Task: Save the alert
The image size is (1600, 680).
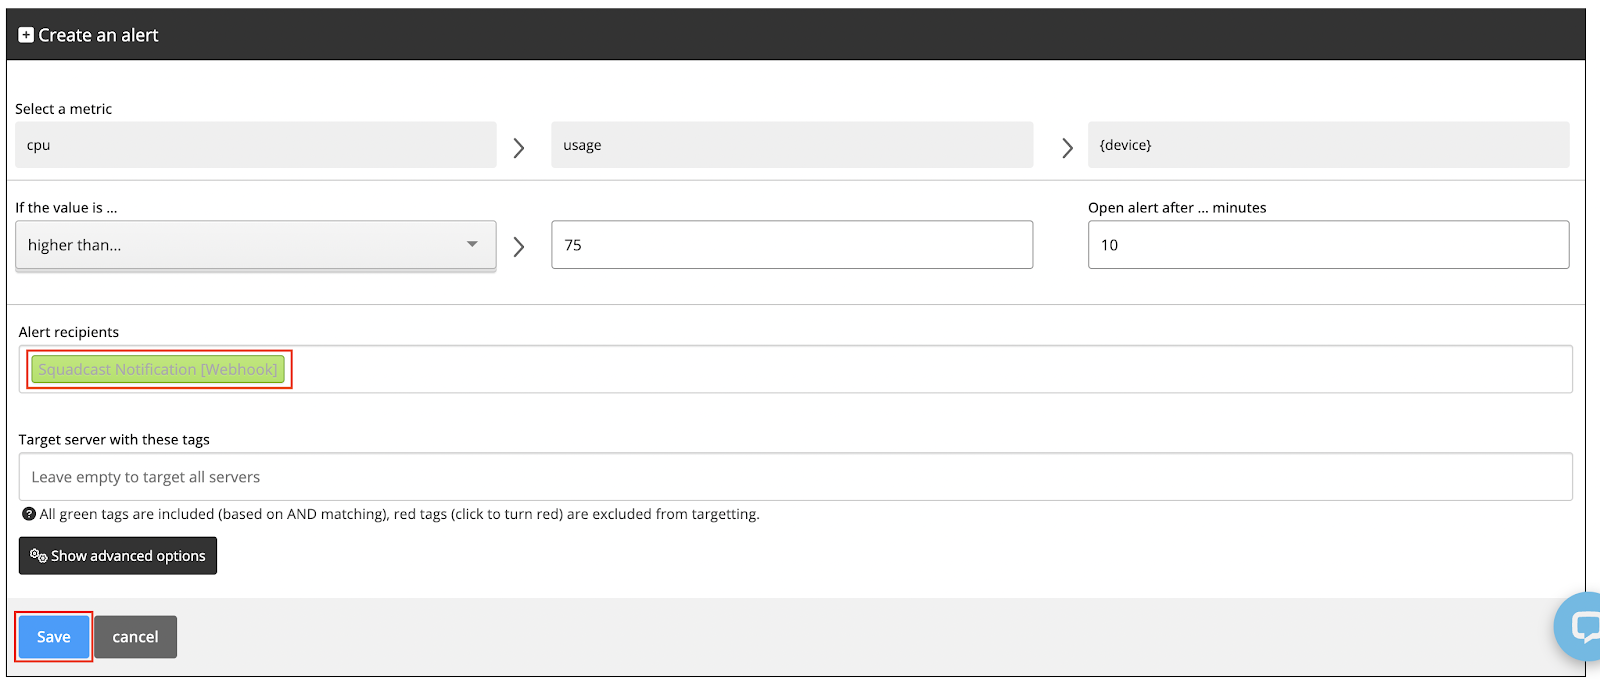Action: [x=54, y=637]
